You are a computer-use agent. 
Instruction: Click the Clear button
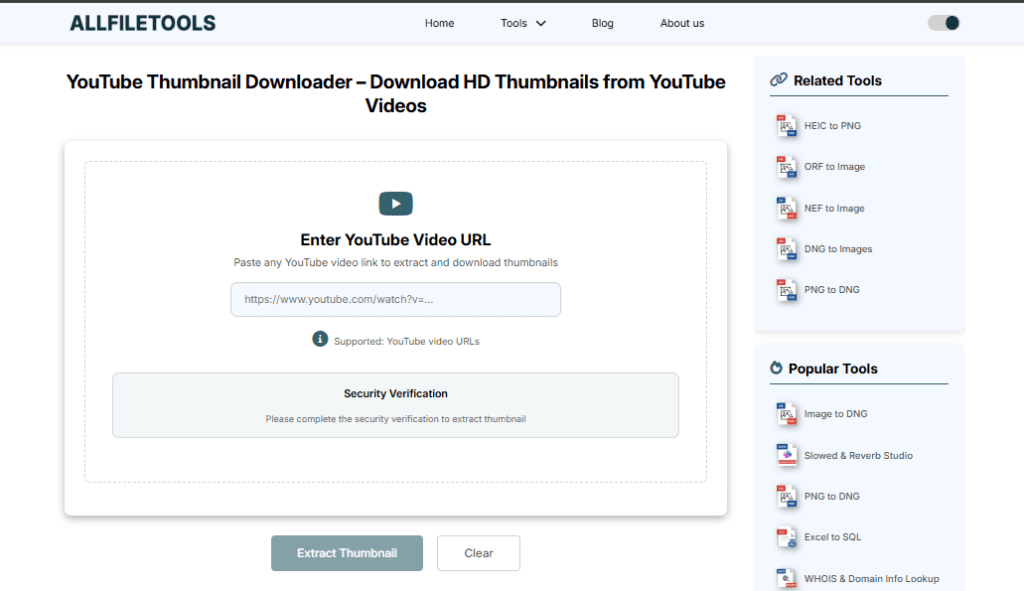pyautogui.click(x=478, y=553)
